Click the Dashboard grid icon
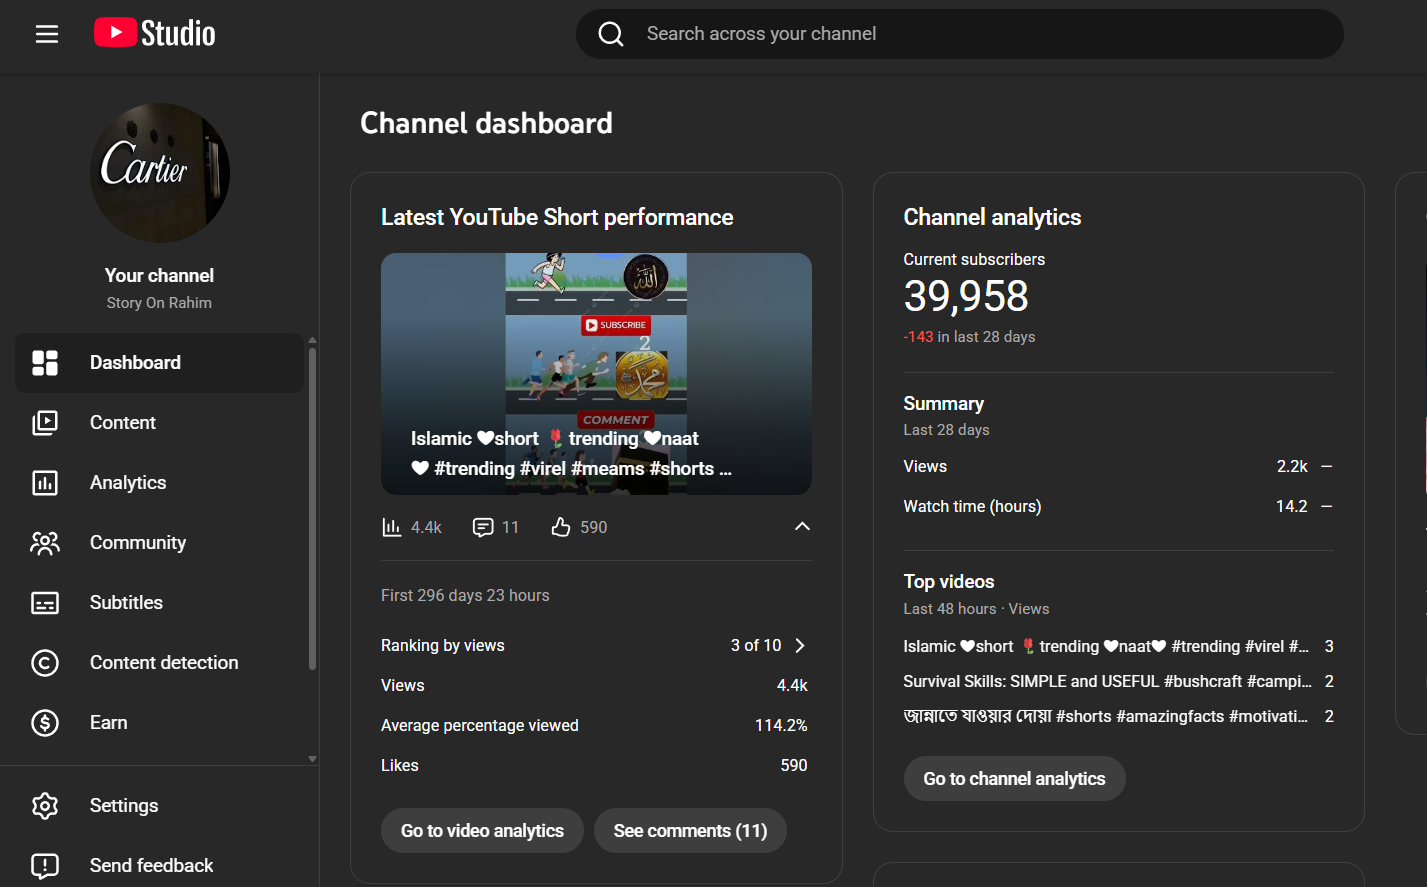The height and width of the screenshot is (887, 1427). (x=45, y=363)
